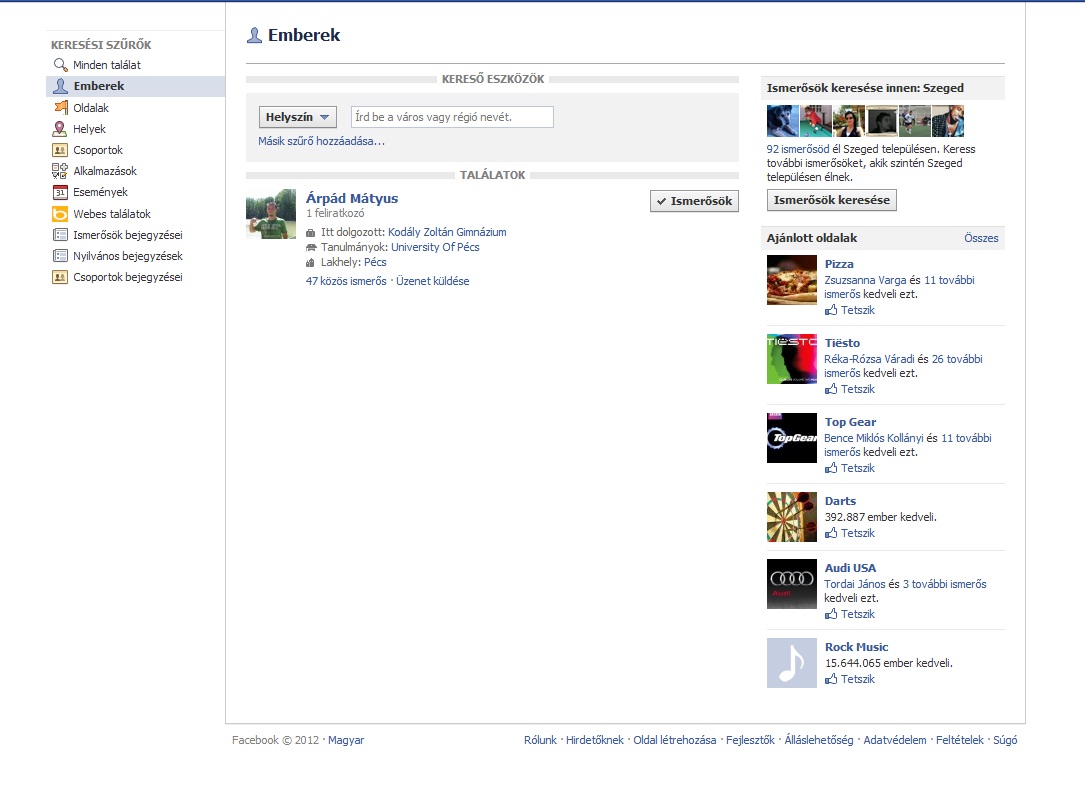The image size is (1085, 796).
Task: Open the Álláslehetőség footer link
Action: (x=819, y=740)
